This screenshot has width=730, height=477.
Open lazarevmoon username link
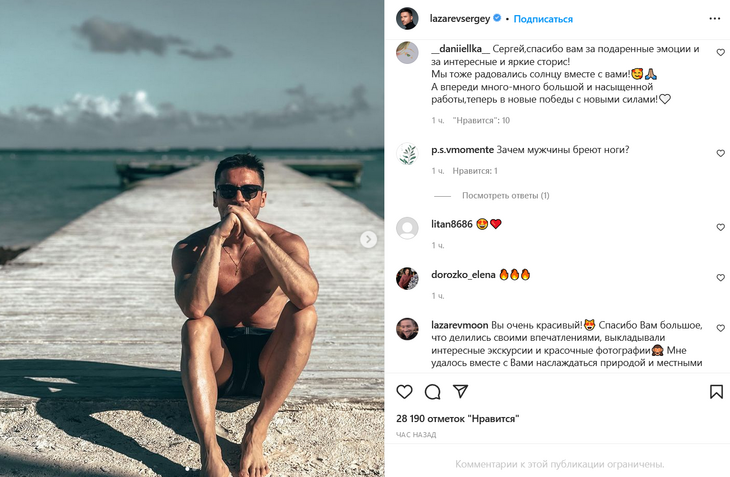459,325
